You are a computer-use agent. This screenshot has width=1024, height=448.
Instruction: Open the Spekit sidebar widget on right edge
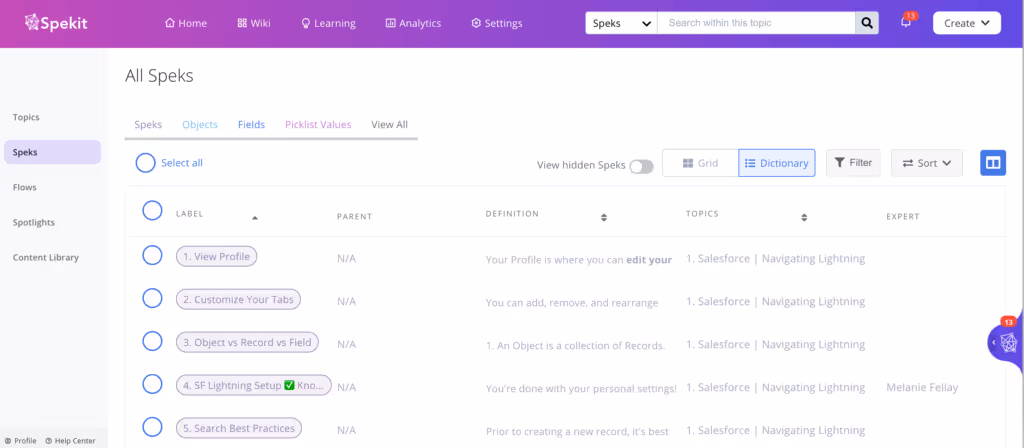tap(1006, 342)
